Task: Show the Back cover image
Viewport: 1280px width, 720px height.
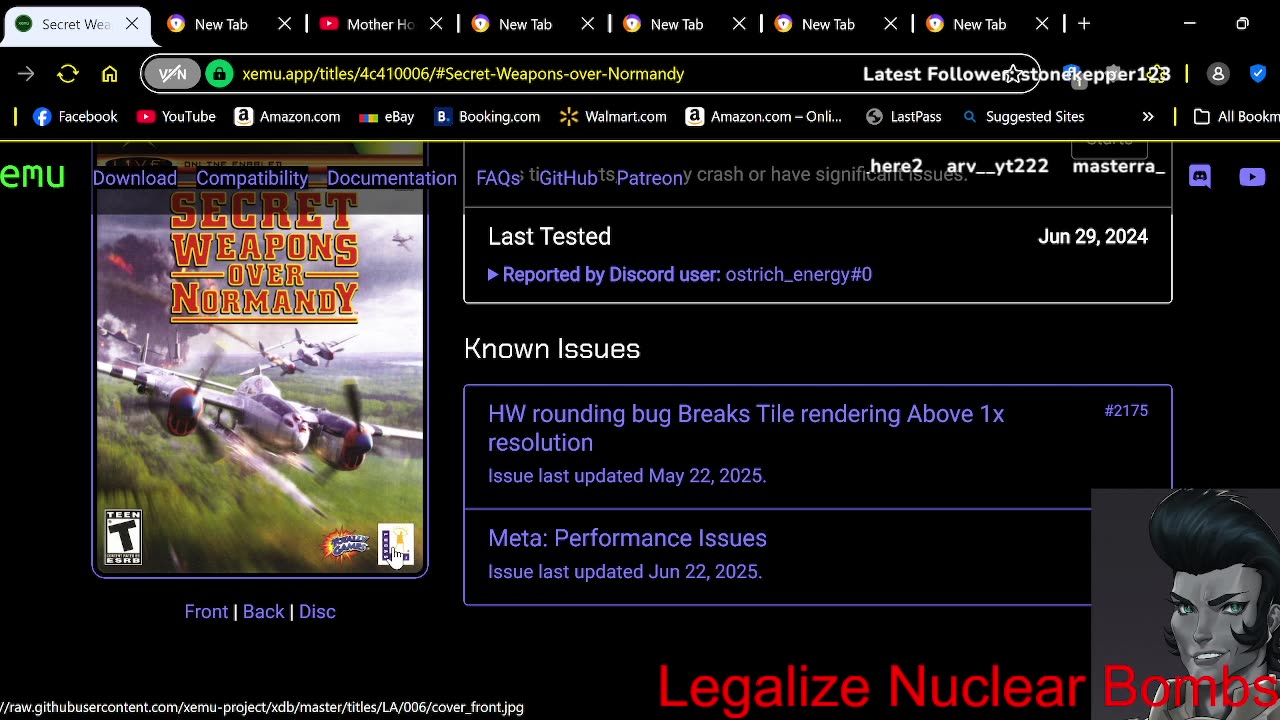Action: click(x=264, y=612)
